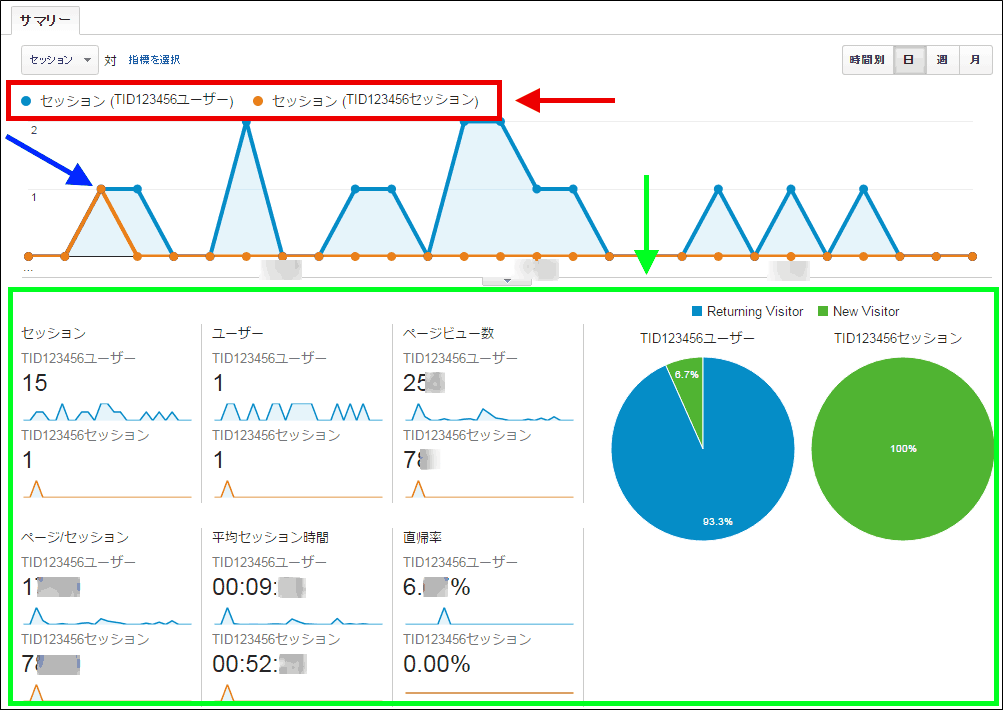Select the 週 time granularity button
Image resolution: width=1003 pixels, height=710 pixels.
(942, 60)
